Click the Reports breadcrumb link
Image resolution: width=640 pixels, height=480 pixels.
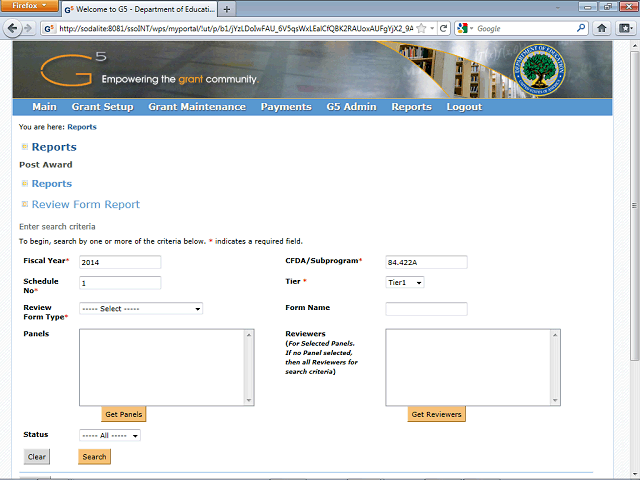(82, 127)
